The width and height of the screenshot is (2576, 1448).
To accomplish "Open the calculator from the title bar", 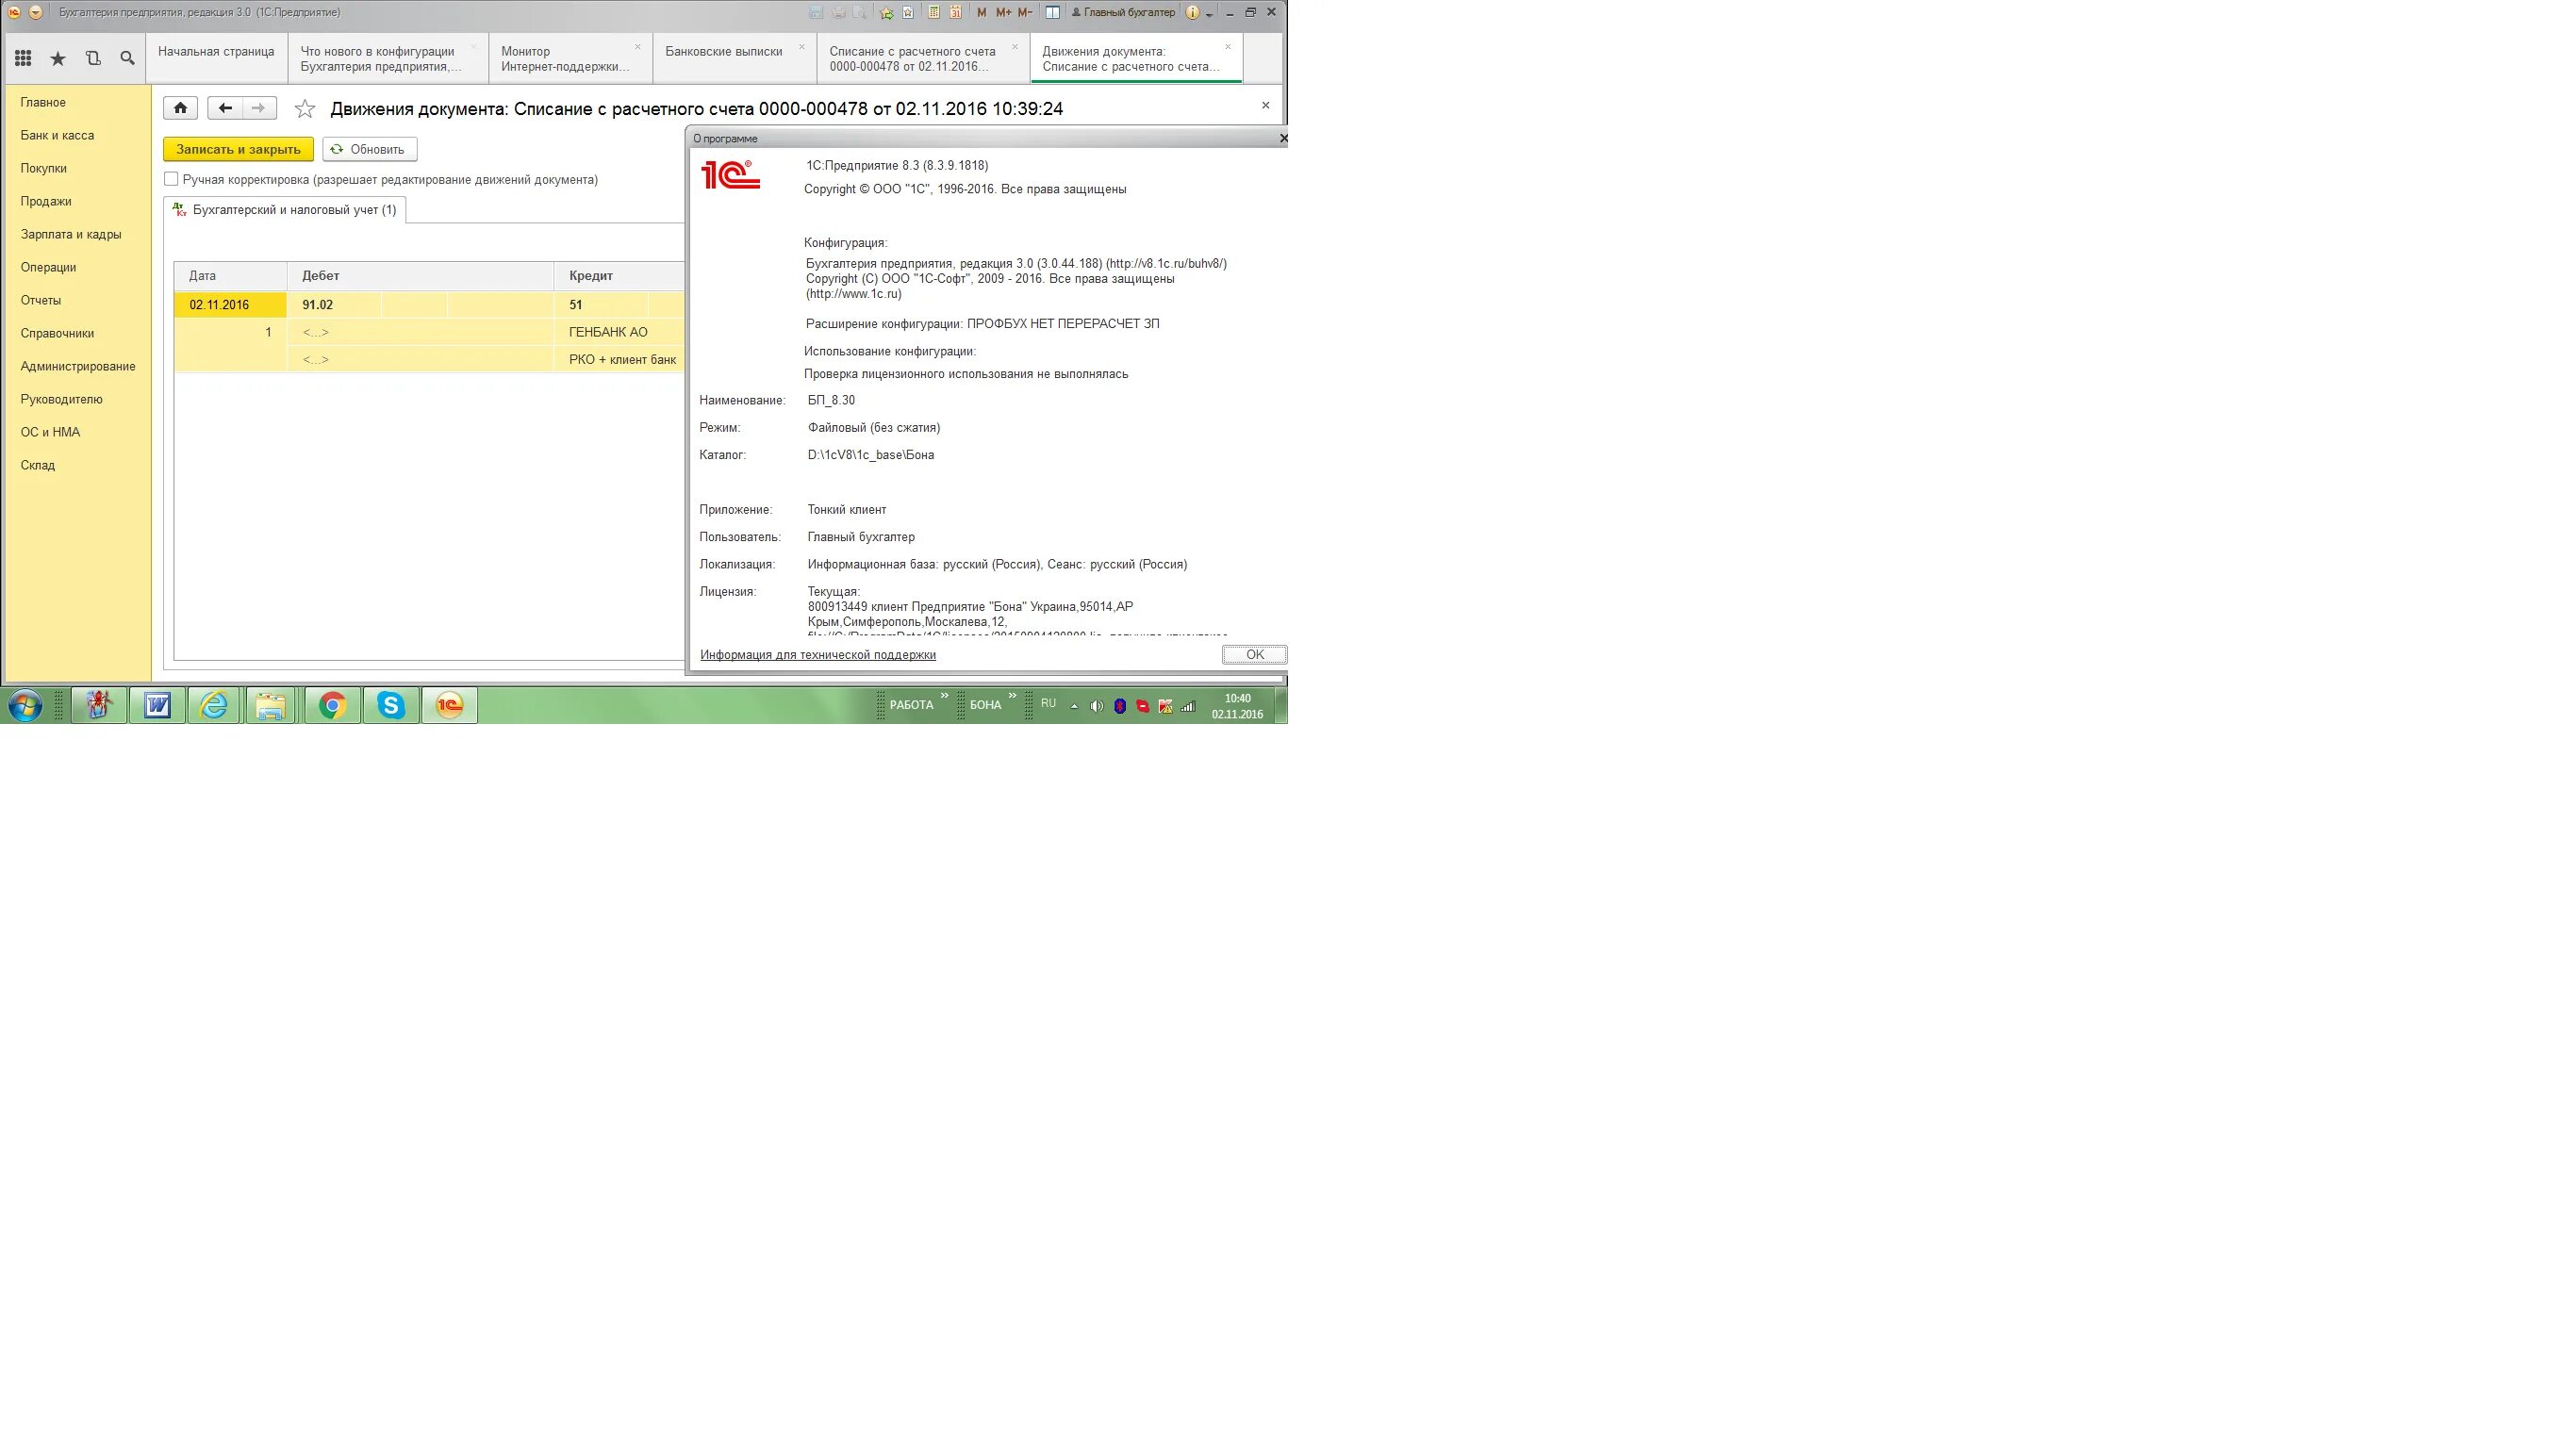I will pyautogui.click(x=934, y=12).
